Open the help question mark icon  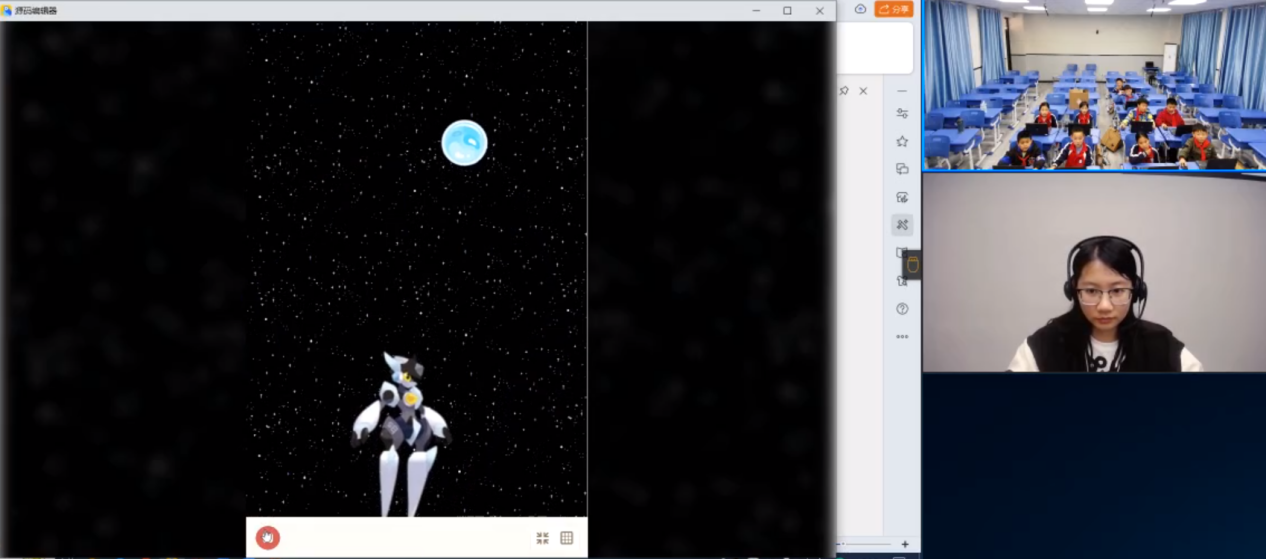[902, 309]
